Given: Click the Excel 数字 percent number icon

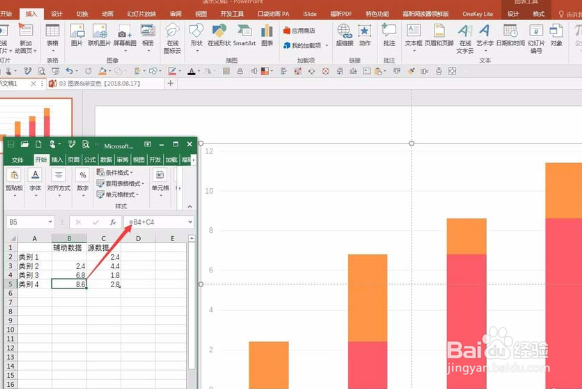Looking at the screenshot, I should tap(83, 175).
